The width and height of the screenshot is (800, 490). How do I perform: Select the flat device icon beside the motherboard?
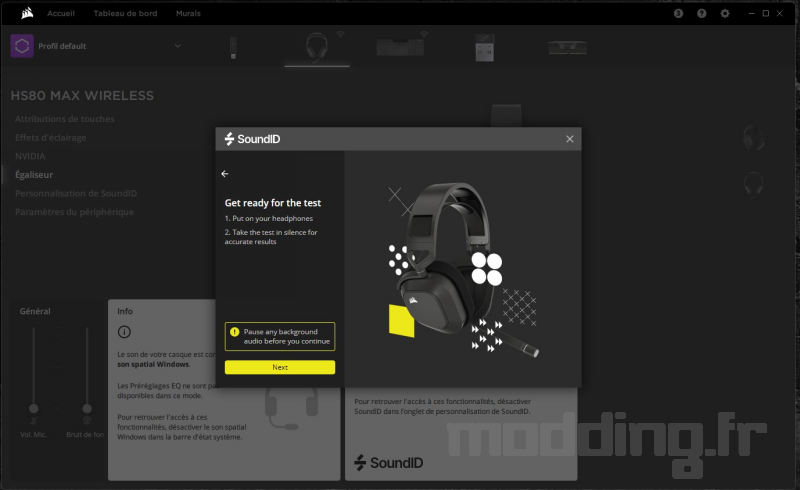click(x=567, y=48)
